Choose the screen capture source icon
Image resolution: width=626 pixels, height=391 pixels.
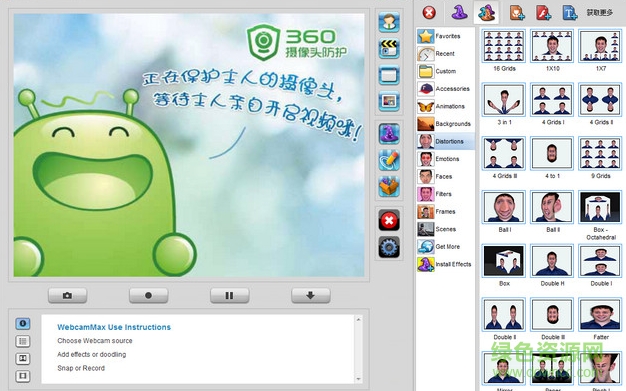389,75
